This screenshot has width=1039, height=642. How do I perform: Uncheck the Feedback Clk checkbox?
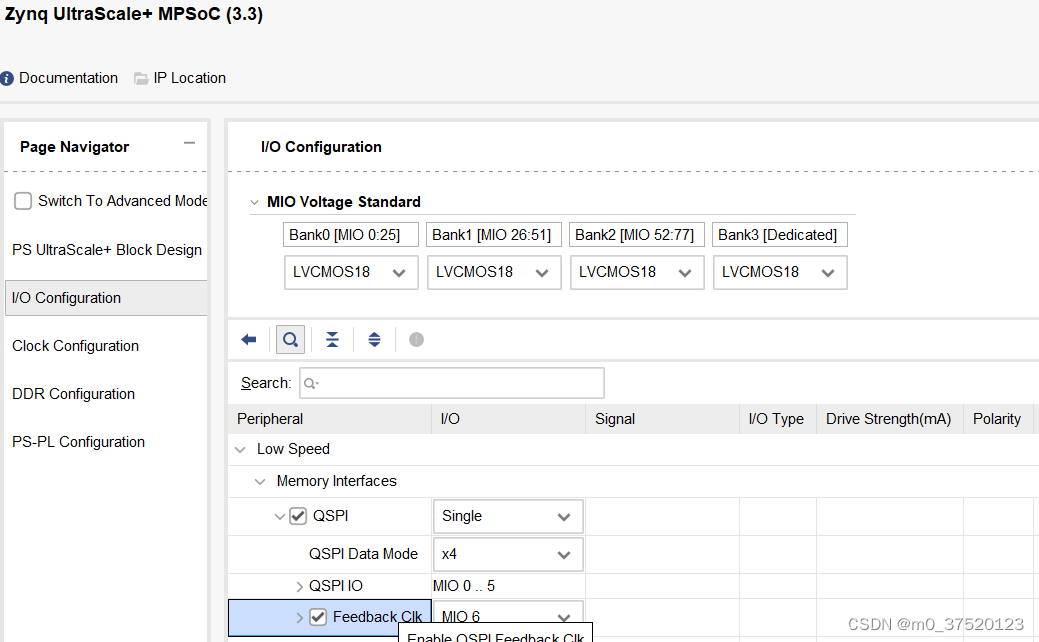[x=318, y=617]
